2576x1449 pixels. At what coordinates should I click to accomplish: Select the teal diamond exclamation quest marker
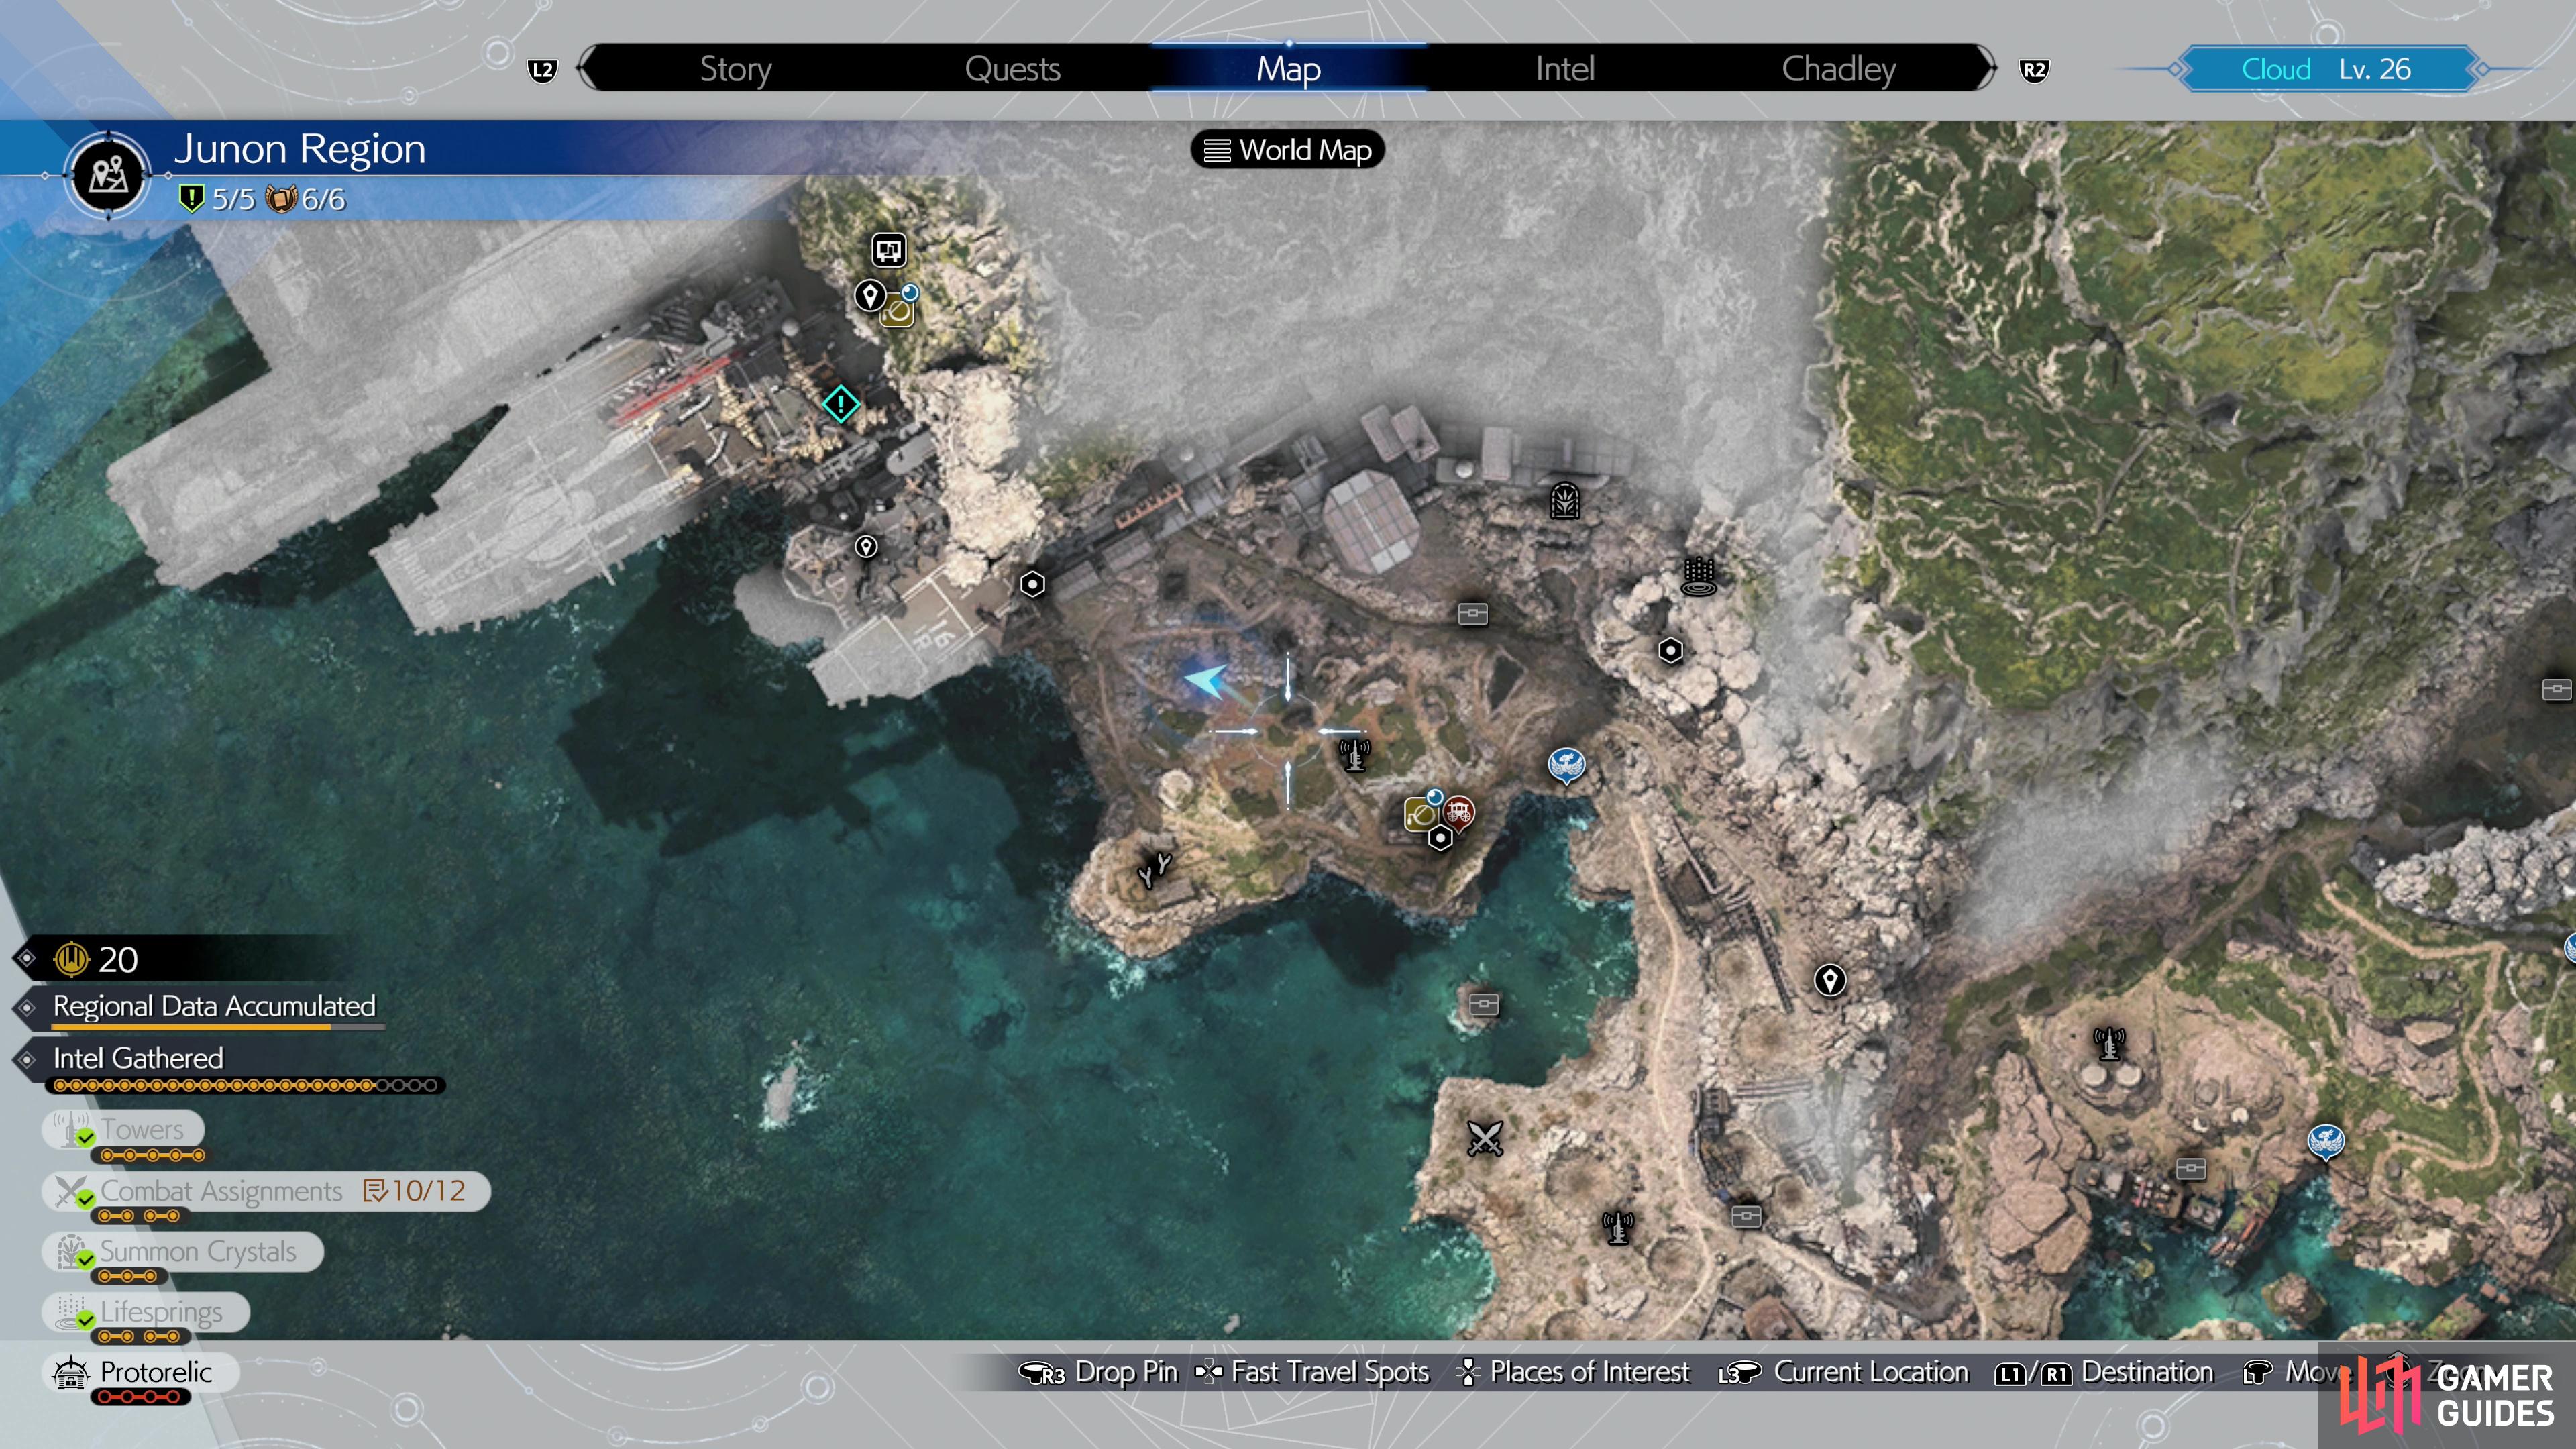pos(840,405)
